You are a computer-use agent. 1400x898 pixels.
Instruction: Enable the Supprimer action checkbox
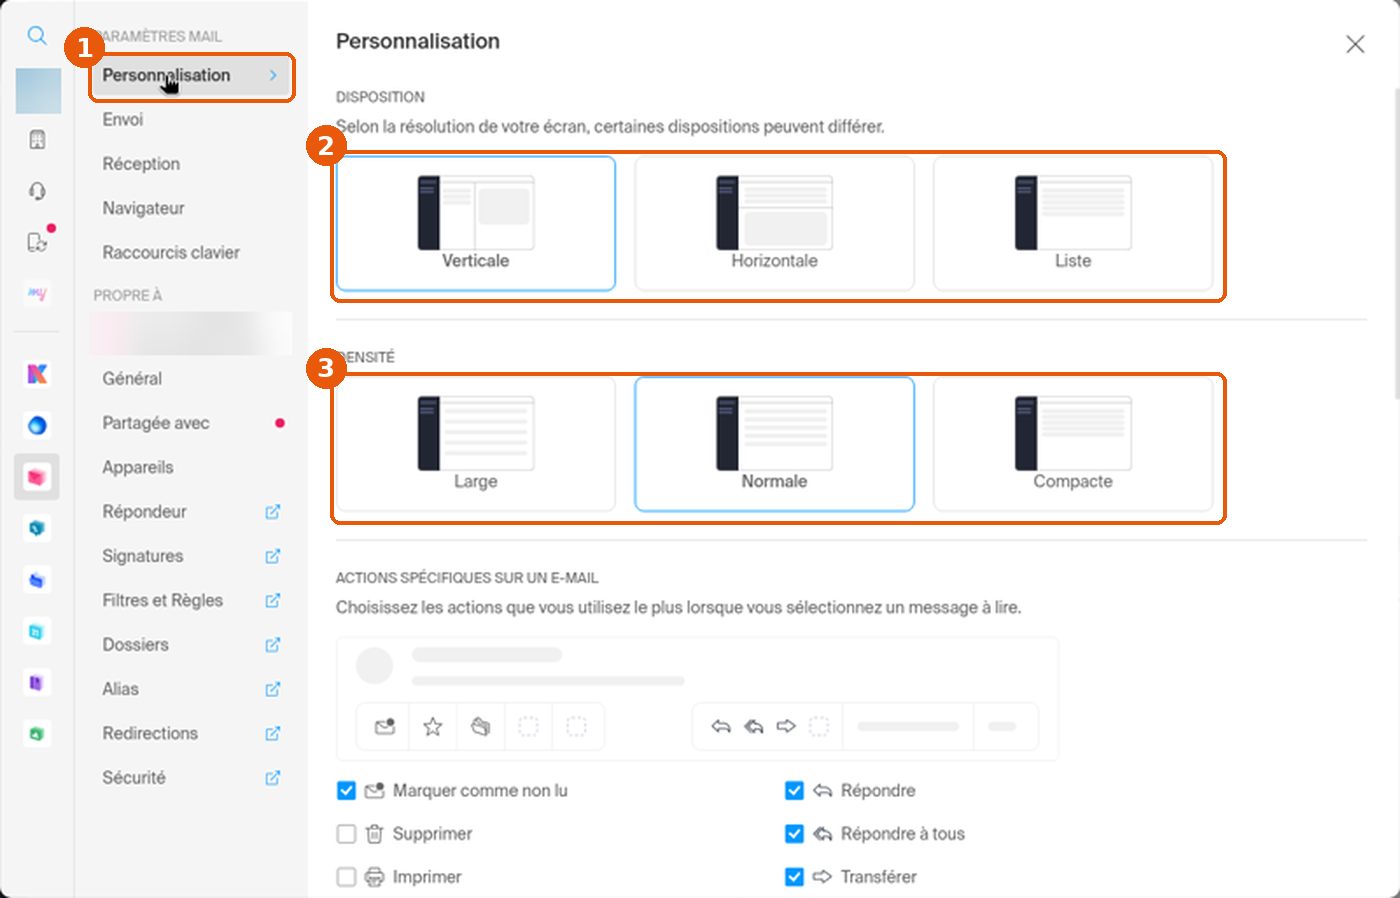click(346, 834)
